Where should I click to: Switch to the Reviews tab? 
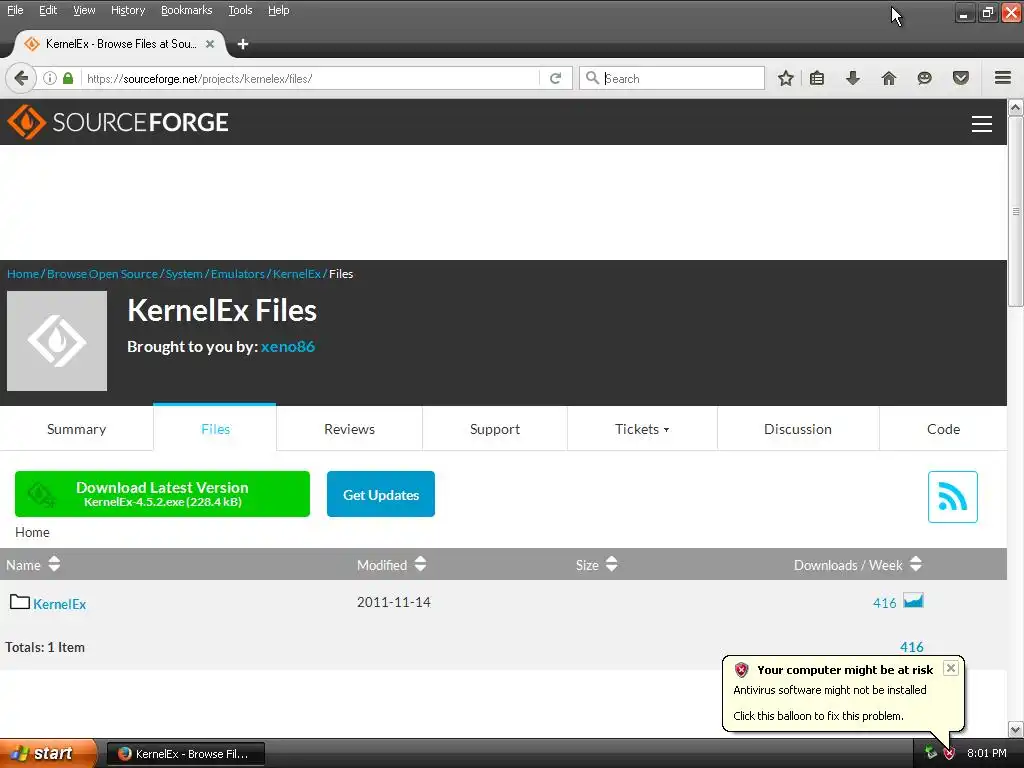tap(349, 429)
